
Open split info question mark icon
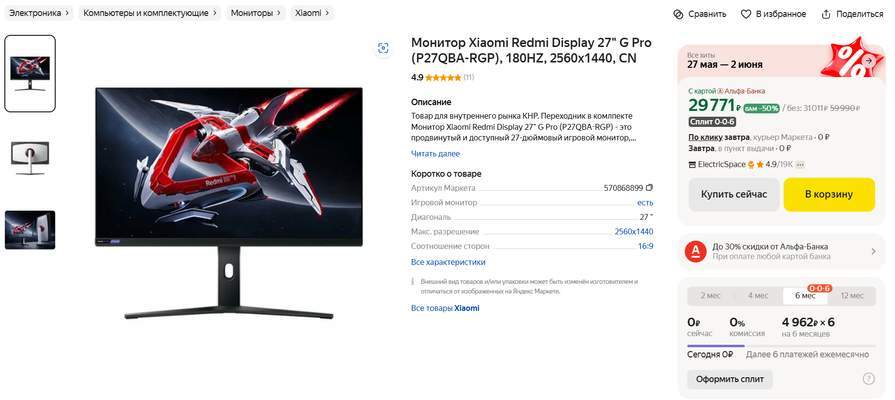(x=868, y=379)
